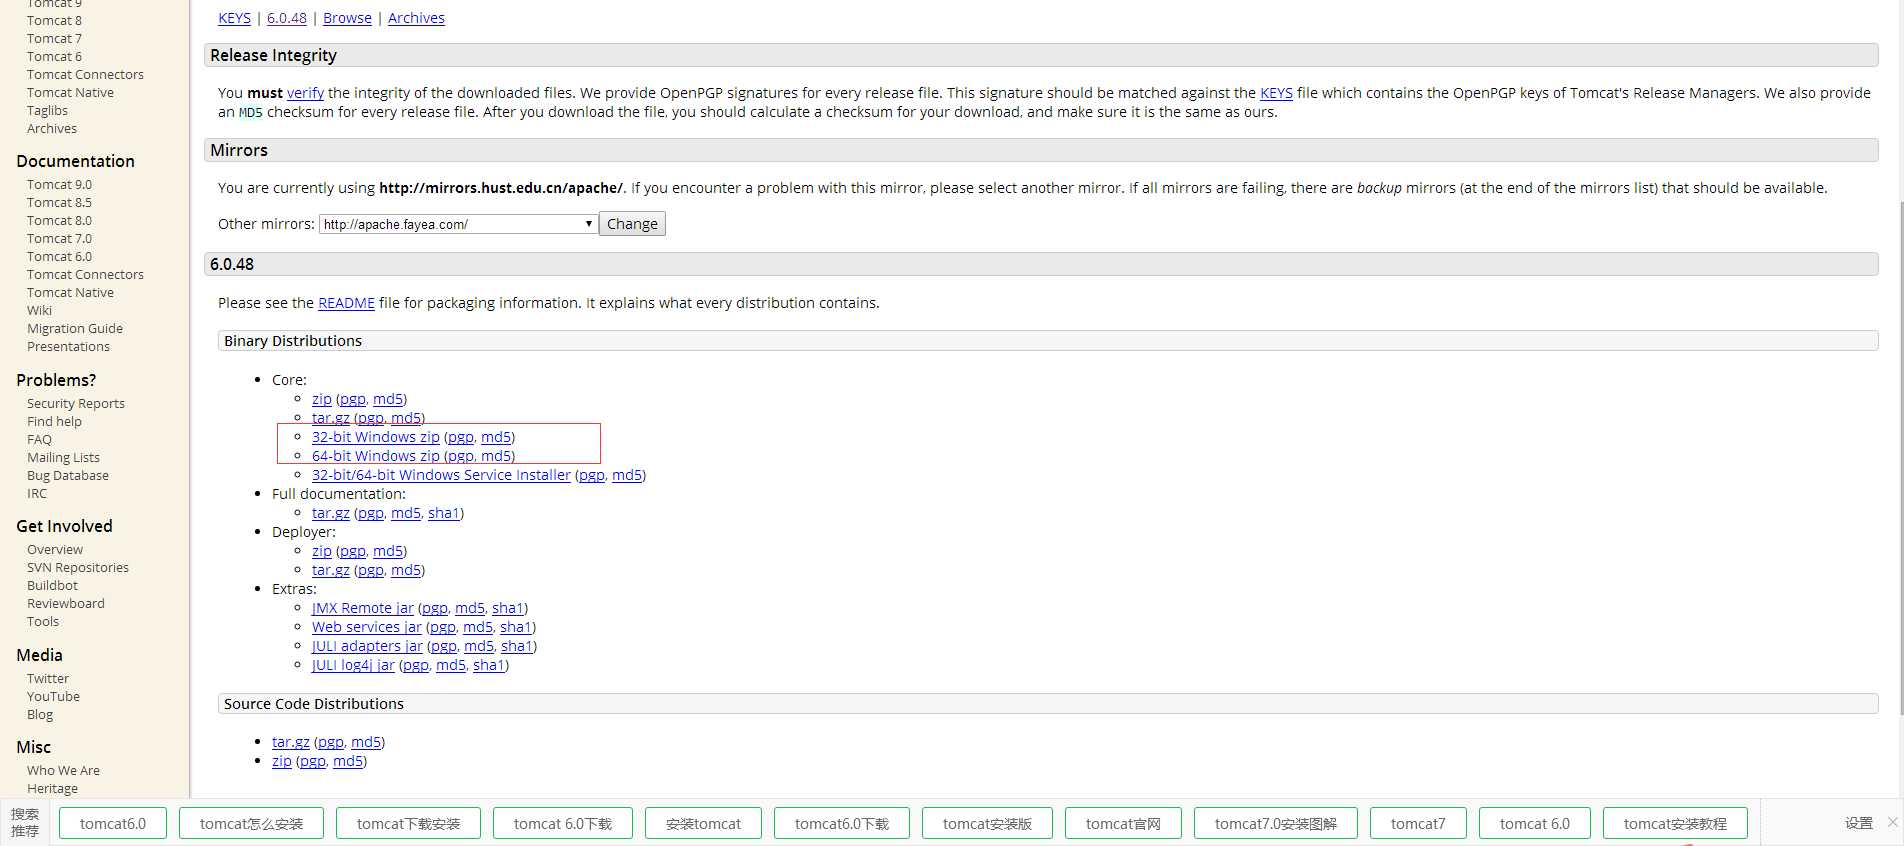1904x846 pixels.
Task: Open md5 for source code zip
Action: [x=347, y=761]
